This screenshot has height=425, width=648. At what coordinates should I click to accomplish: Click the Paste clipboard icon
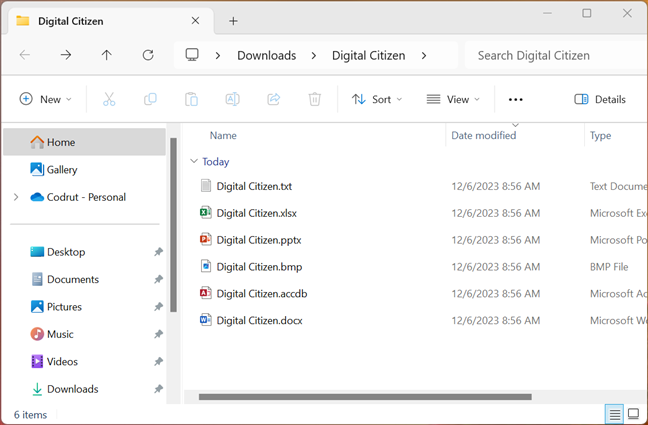191,99
